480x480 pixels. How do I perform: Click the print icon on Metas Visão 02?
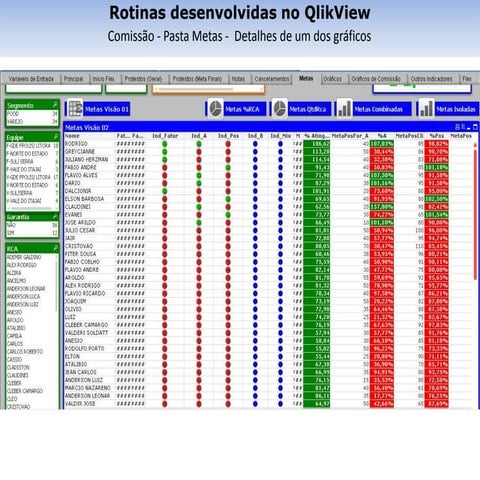pyautogui.click(x=457, y=127)
